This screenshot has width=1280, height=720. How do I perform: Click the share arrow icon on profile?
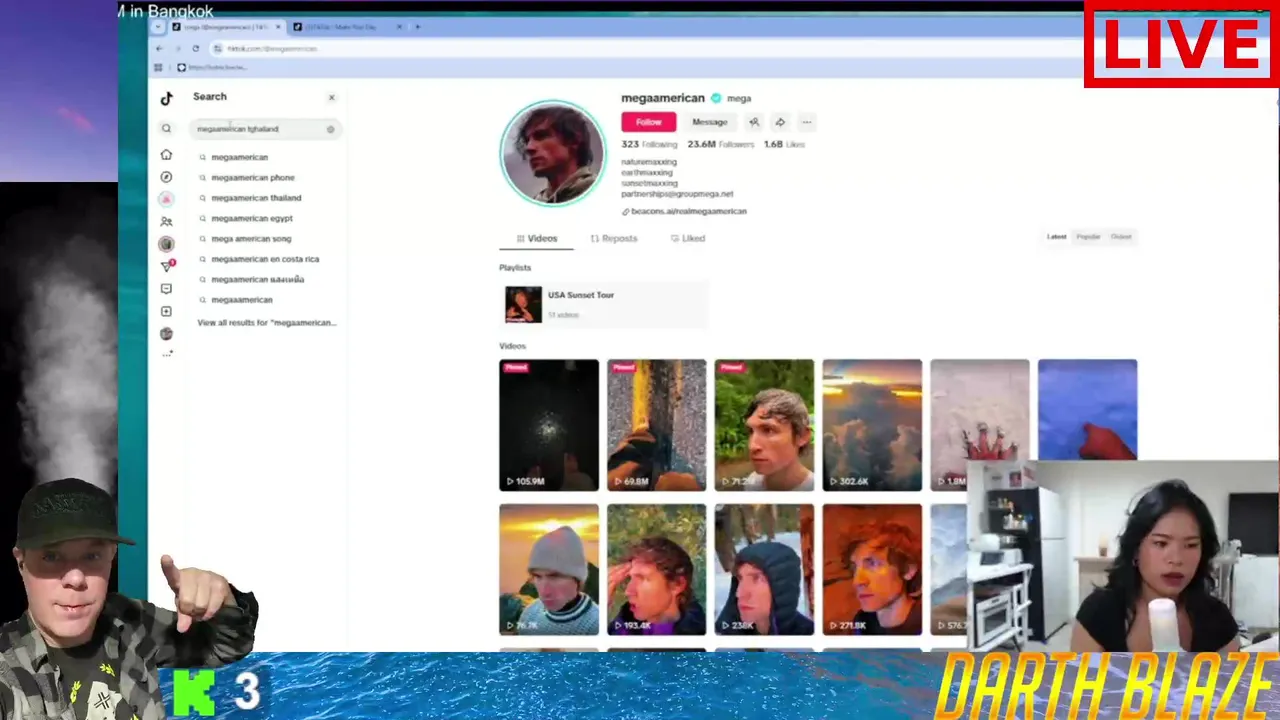click(x=780, y=122)
